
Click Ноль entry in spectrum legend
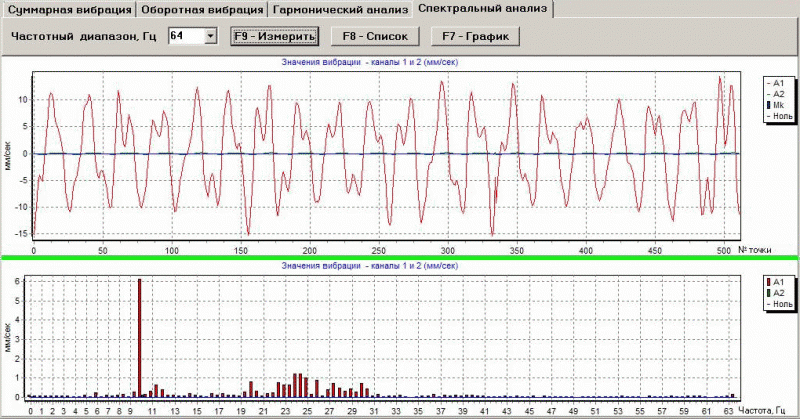[780, 304]
